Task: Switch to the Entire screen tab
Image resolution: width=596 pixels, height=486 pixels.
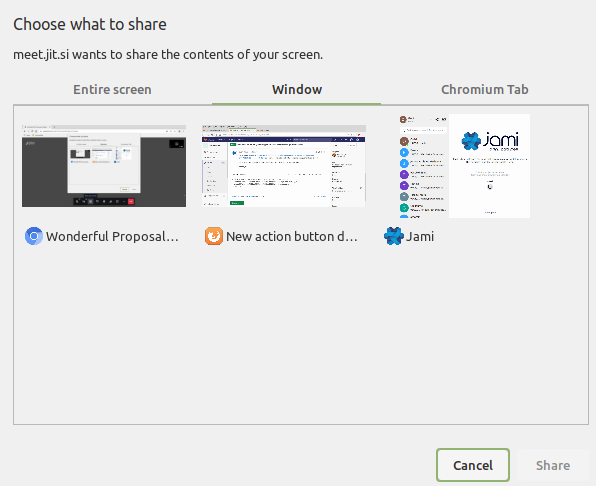Action: pos(112,89)
